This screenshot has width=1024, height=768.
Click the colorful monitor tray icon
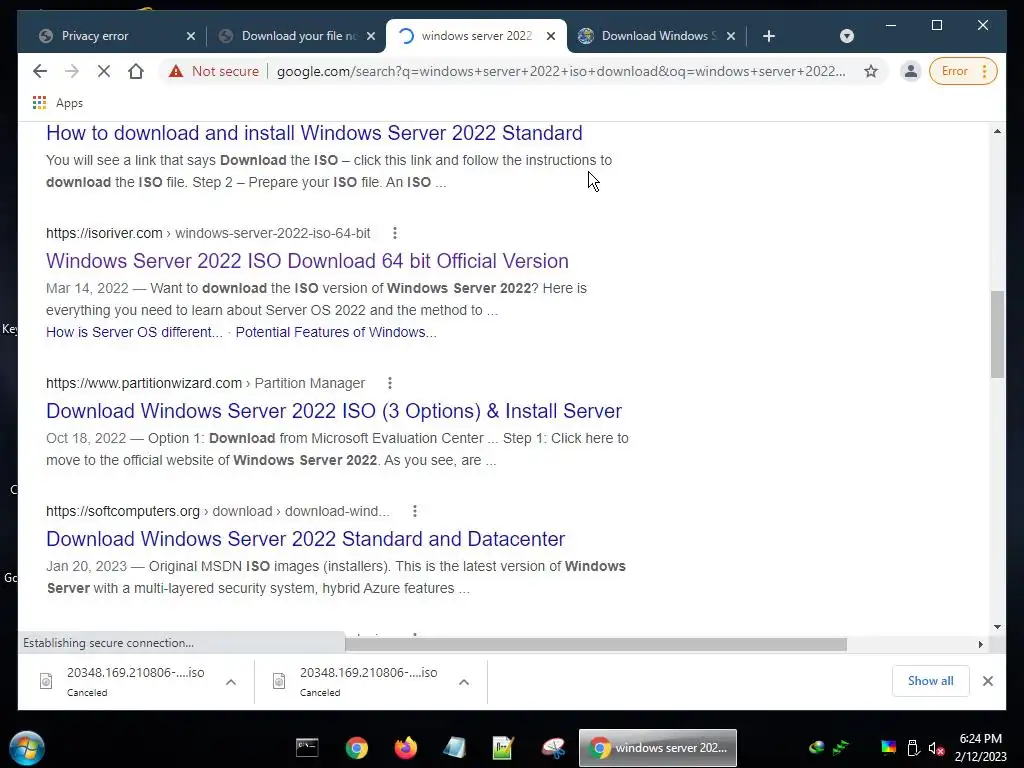[889, 748]
